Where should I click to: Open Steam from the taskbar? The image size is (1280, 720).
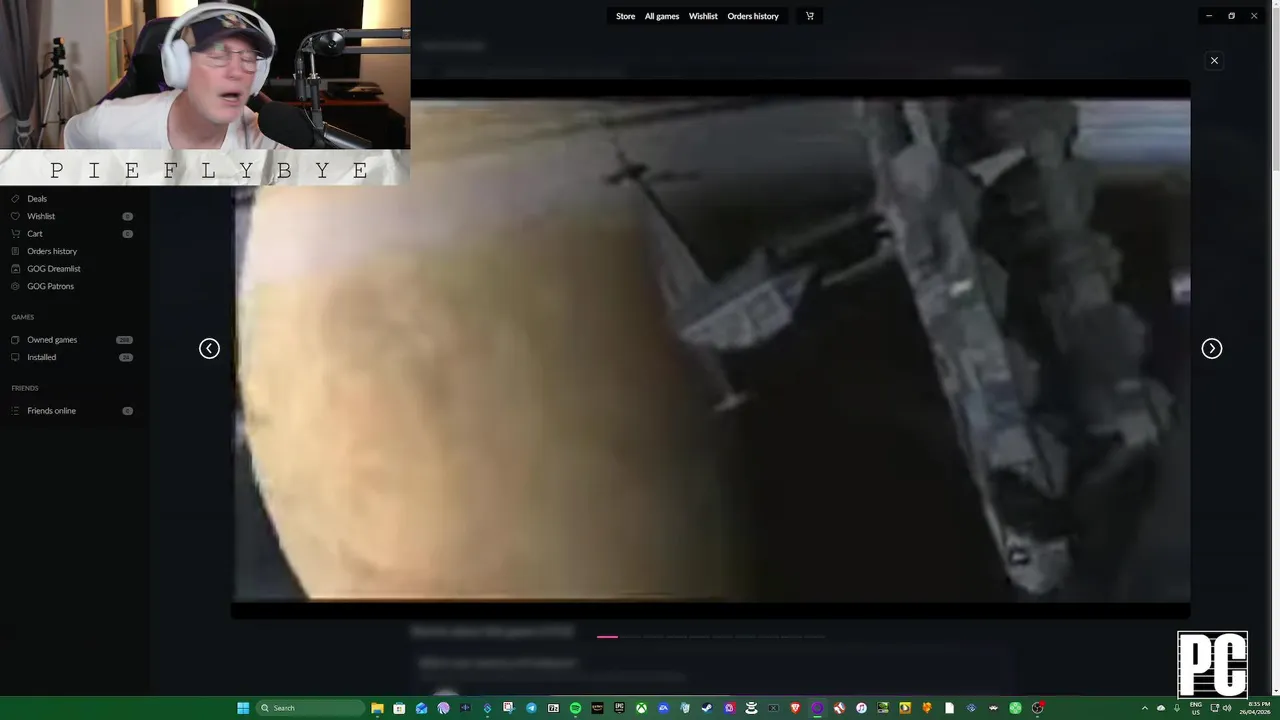click(x=707, y=708)
